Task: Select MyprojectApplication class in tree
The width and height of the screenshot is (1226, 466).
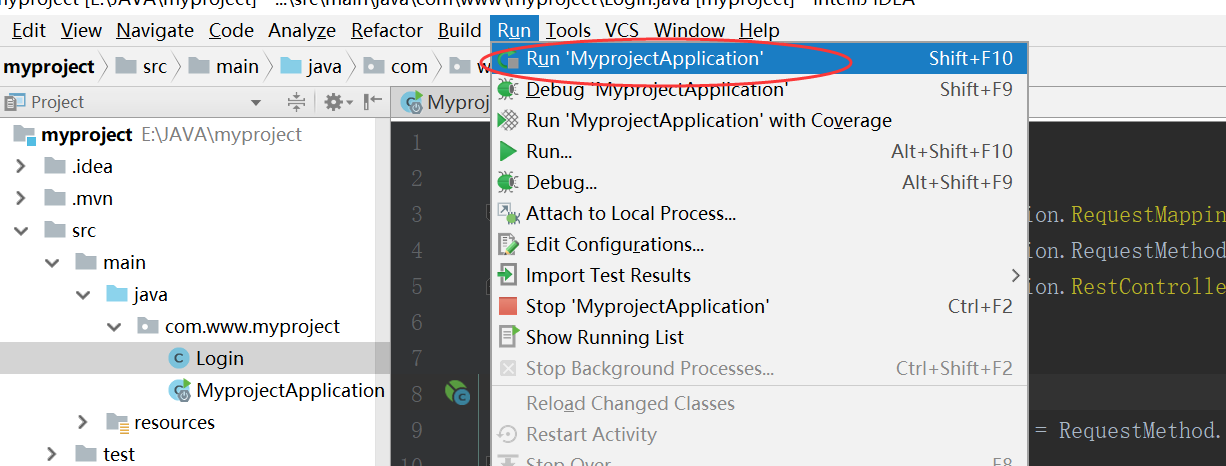Action: tap(290, 391)
